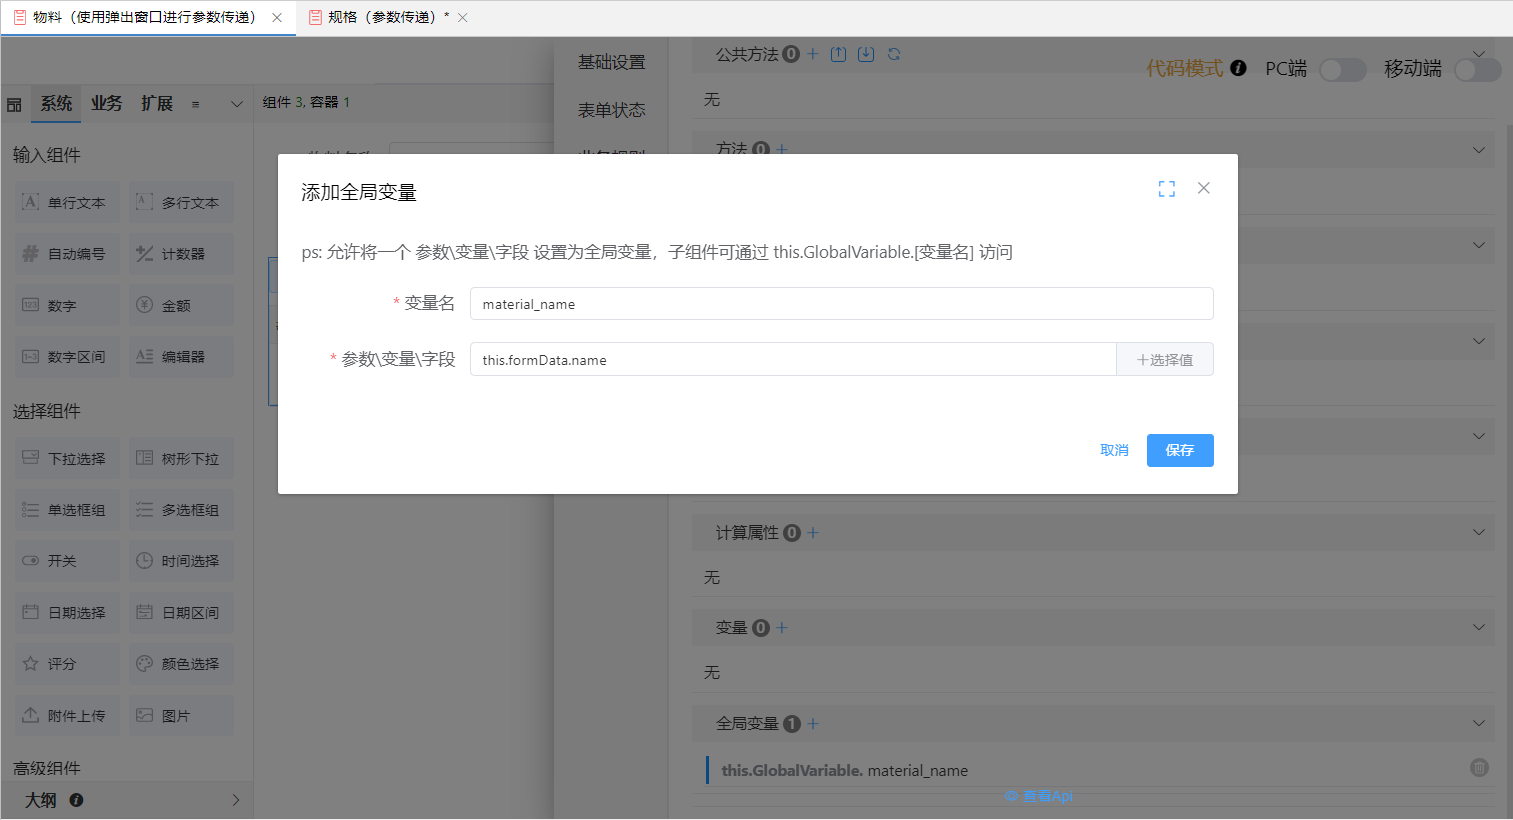
Task: Click the info icon beside 代码模式
Action: [1238, 68]
